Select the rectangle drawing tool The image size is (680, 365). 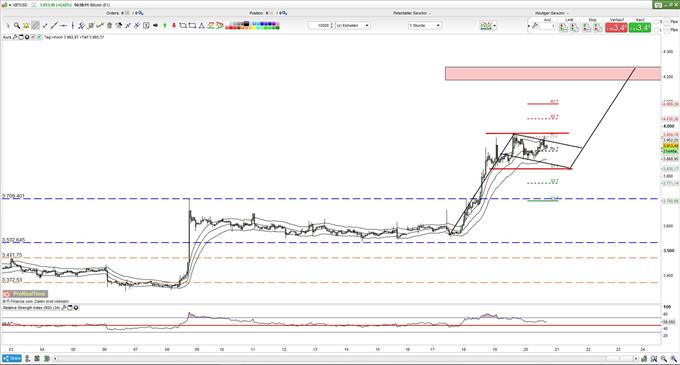(x=193, y=26)
